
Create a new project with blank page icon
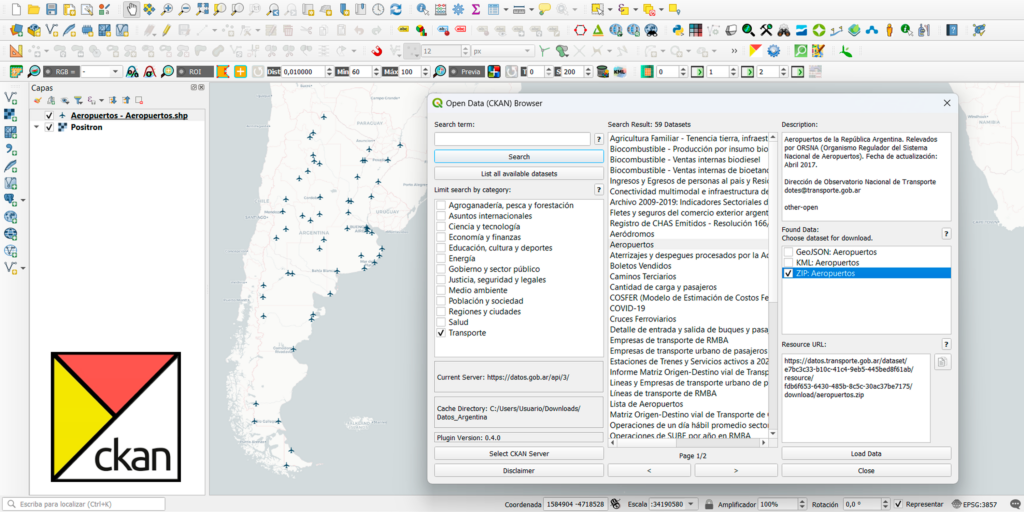coord(16,10)
